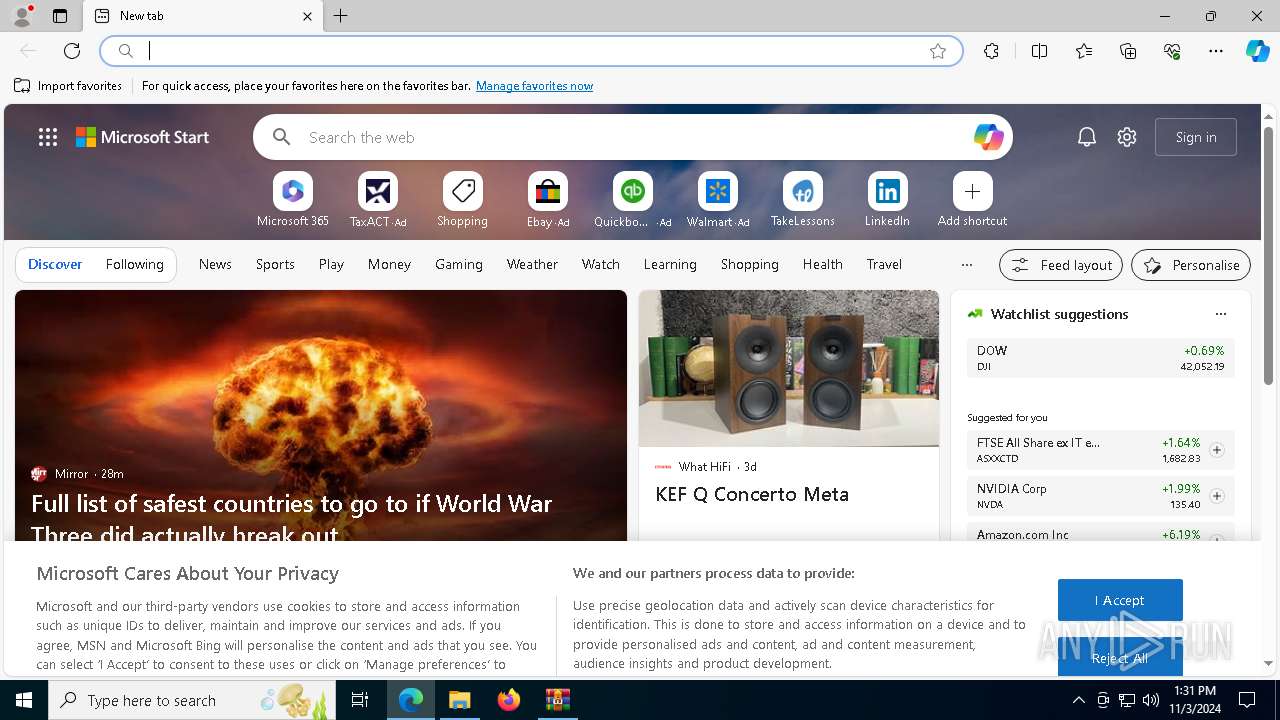Open Walmart ad shortcut
This screenshot has width=1280, height=720.
(x=717, y=199)
